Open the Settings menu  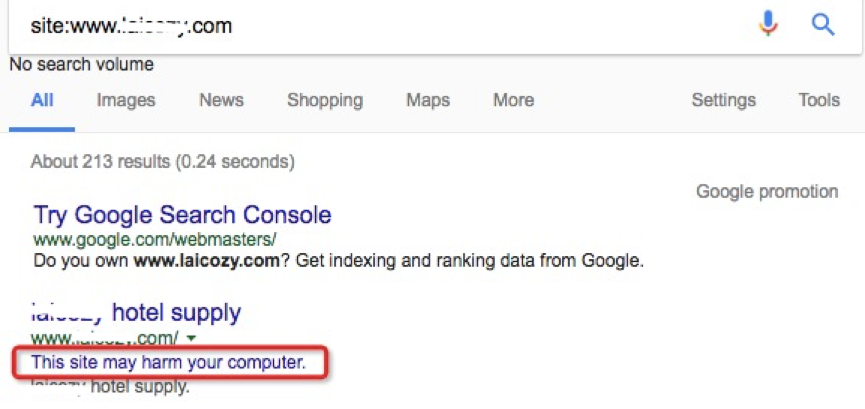tap(723, 100)
